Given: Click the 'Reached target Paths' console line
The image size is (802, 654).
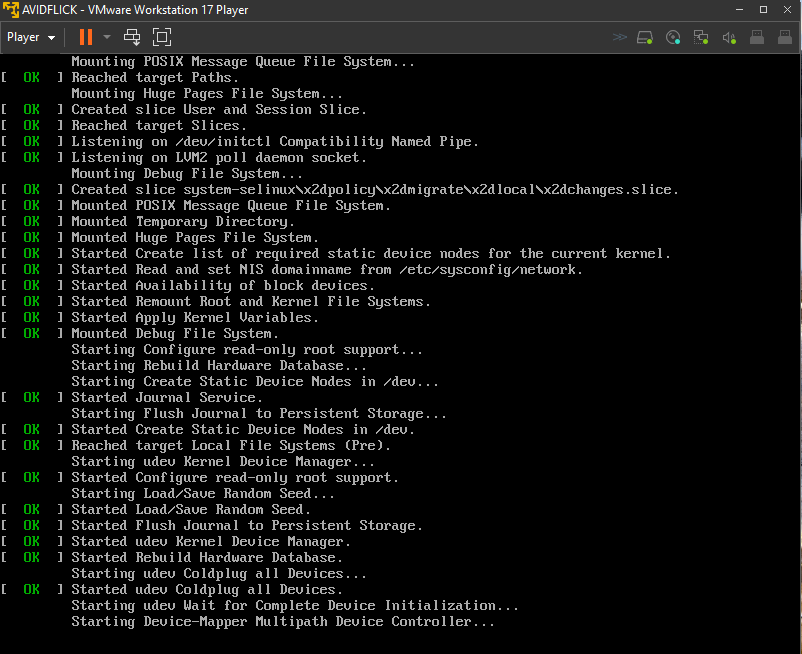Looking at the screenshot, I should point(155,77).
